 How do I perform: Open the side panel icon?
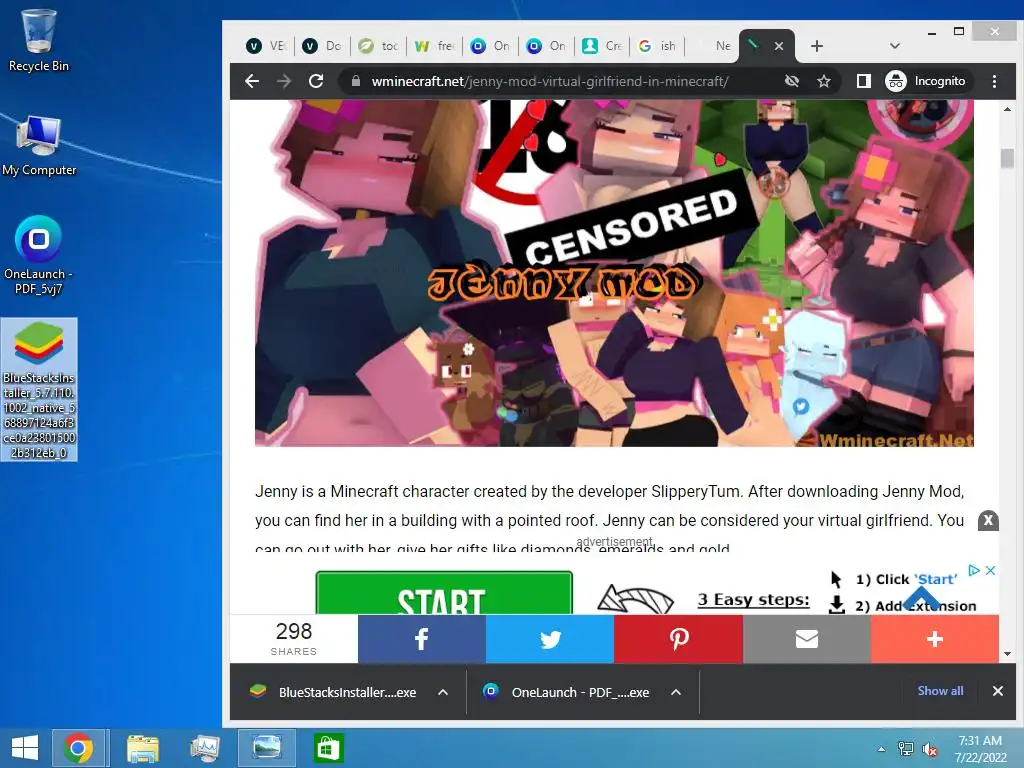pos(863,81)
